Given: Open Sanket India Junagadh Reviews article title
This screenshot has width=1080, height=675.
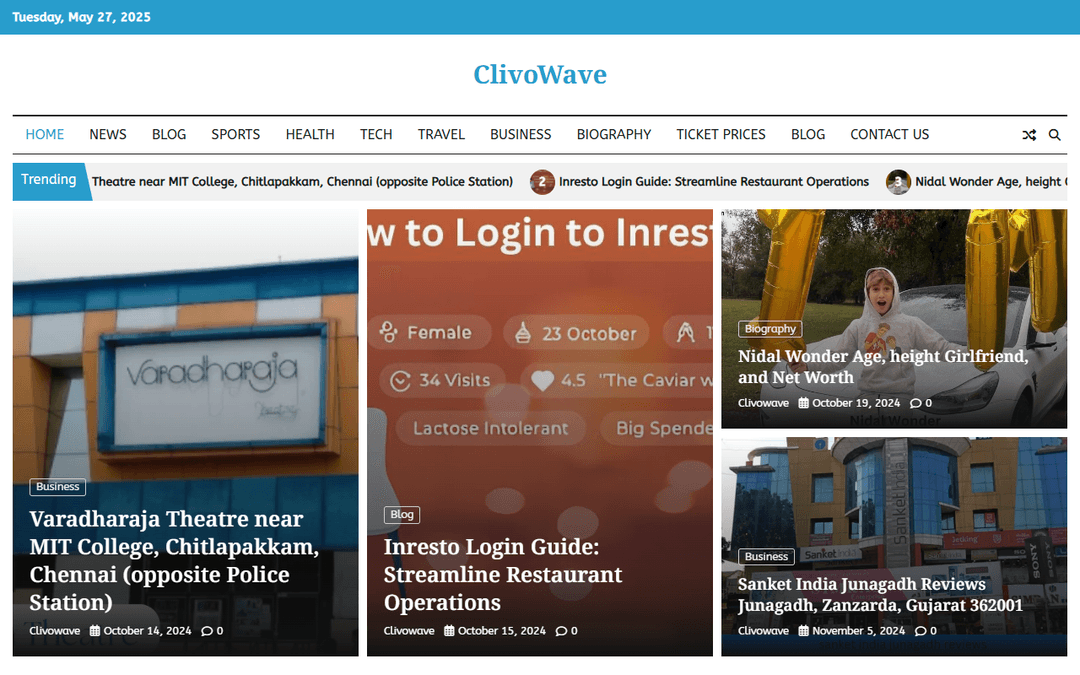Looking at the screenshot, I should (x=880, y=594).
